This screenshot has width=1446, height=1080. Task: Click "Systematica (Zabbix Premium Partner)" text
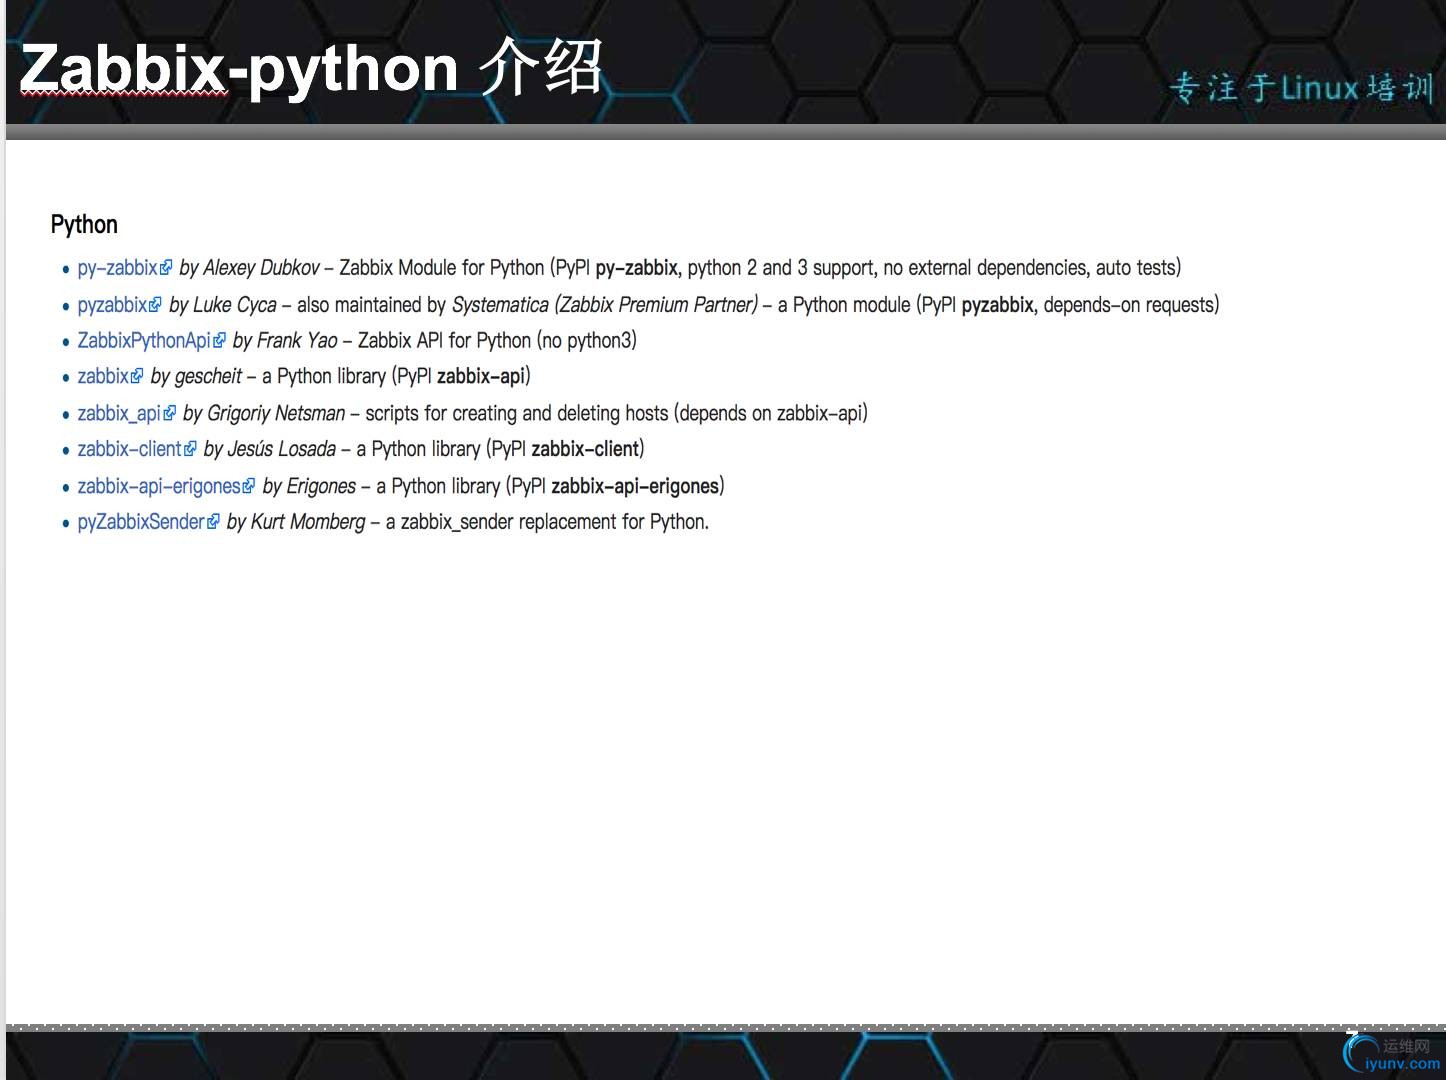pyautogui.click(x=605, y=305)
